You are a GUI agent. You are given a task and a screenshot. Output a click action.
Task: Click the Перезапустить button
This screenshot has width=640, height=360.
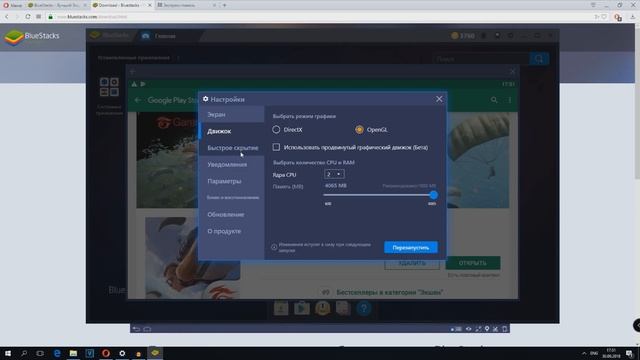pyautogui.click(x=411, y=247)
